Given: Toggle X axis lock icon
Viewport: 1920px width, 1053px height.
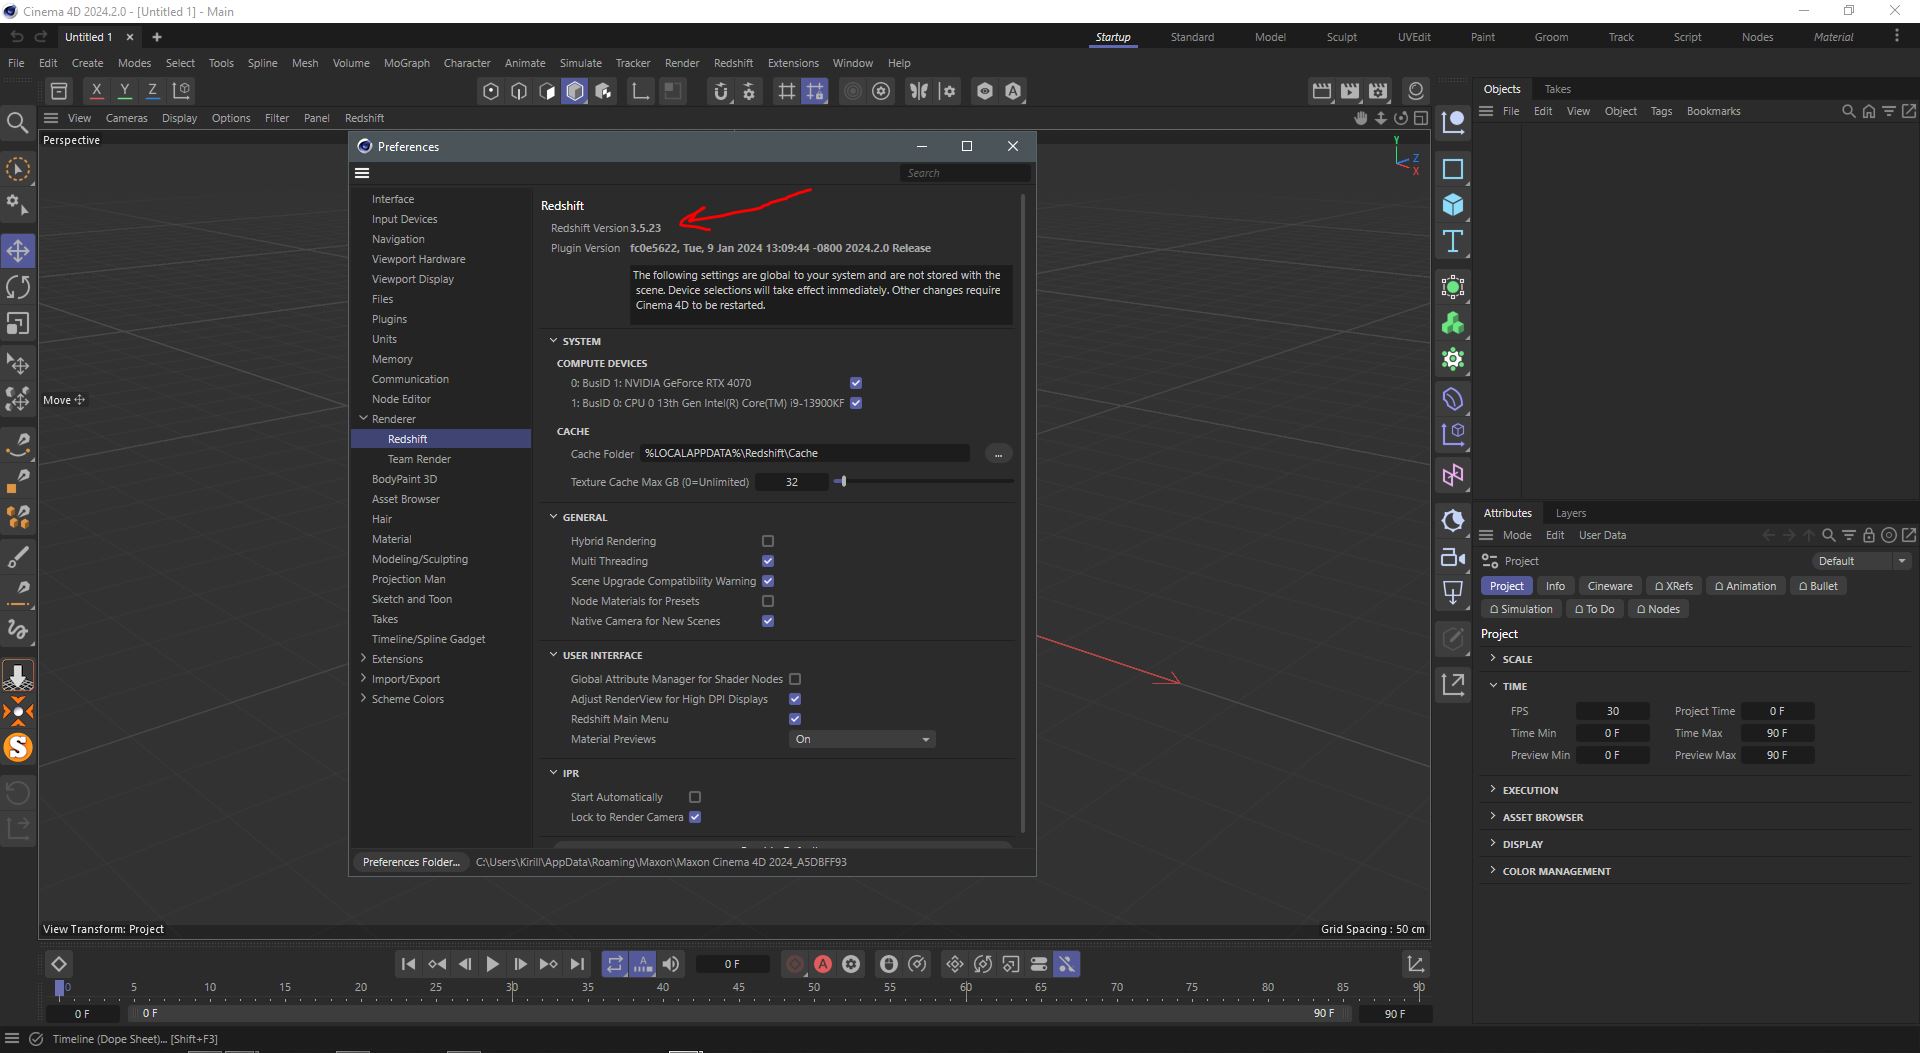Looking at the screenshot, I should click(96, 90).
